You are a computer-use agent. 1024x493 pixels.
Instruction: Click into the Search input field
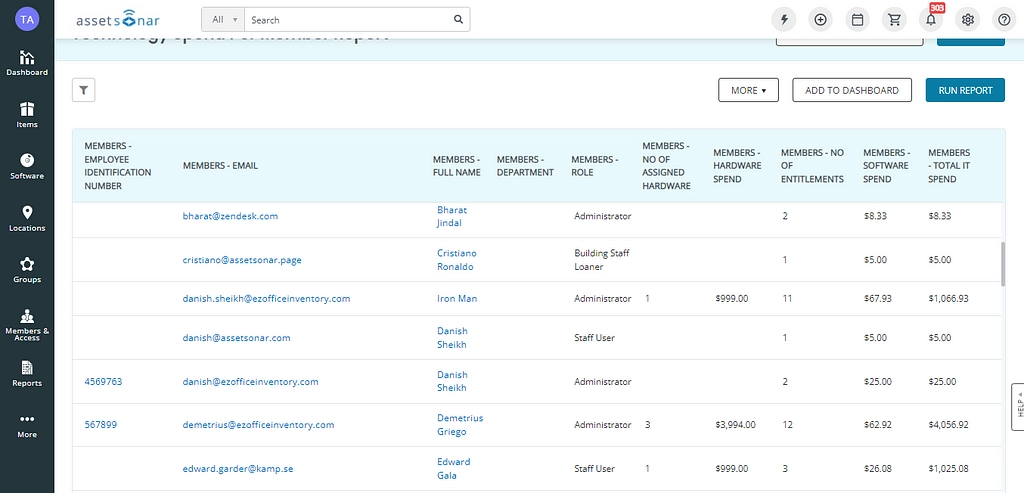pyautogui.click(x=349, y=20)
